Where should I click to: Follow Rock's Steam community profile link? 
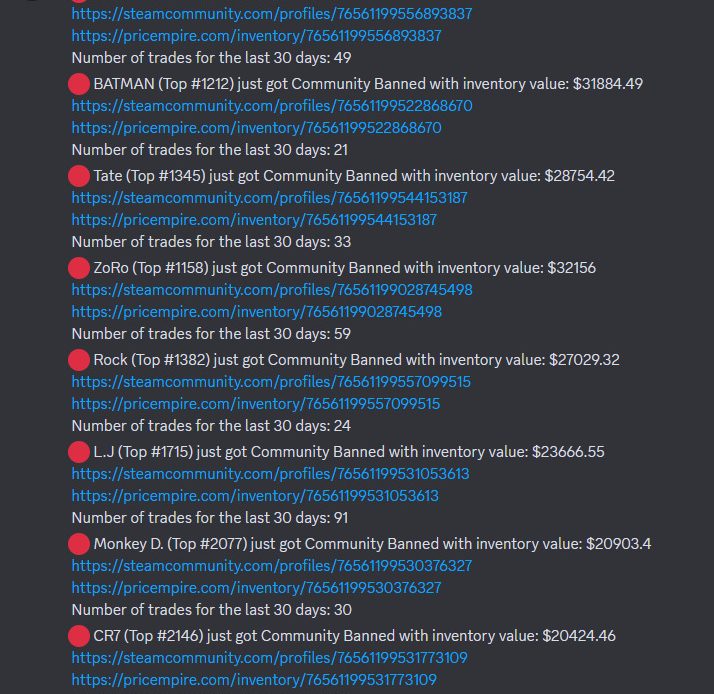[x=271, y=382]
